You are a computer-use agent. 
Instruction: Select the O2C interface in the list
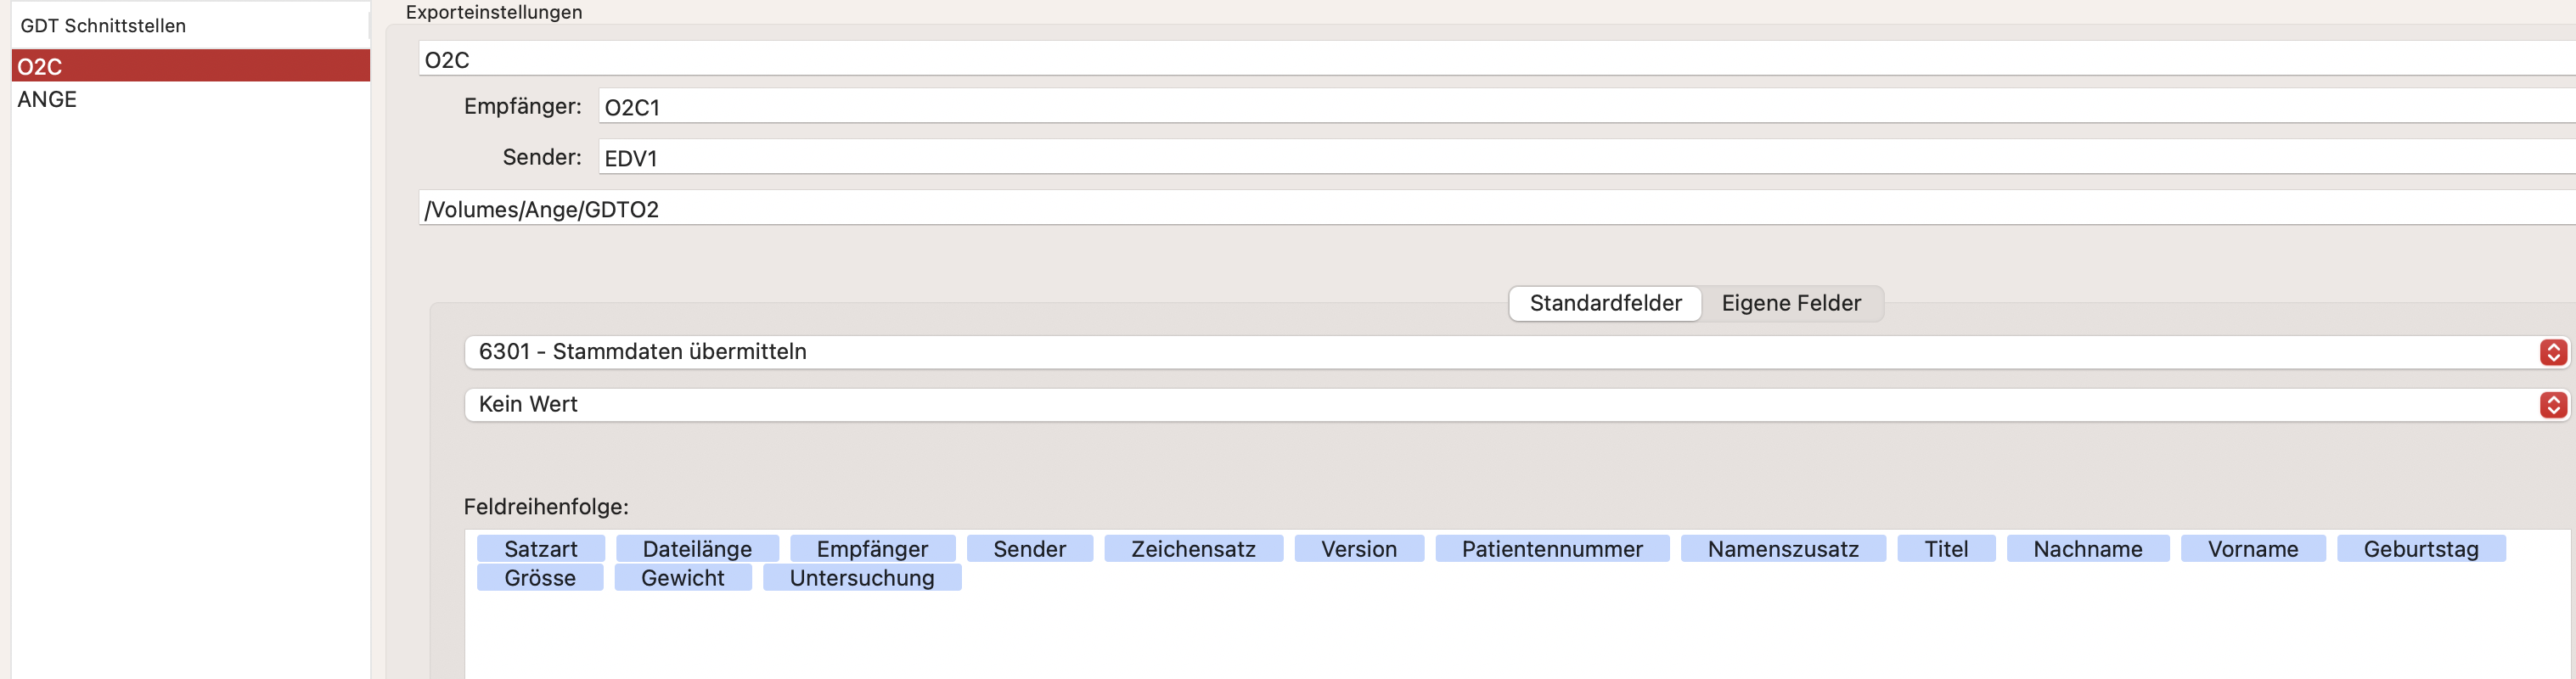coord(190,66)
